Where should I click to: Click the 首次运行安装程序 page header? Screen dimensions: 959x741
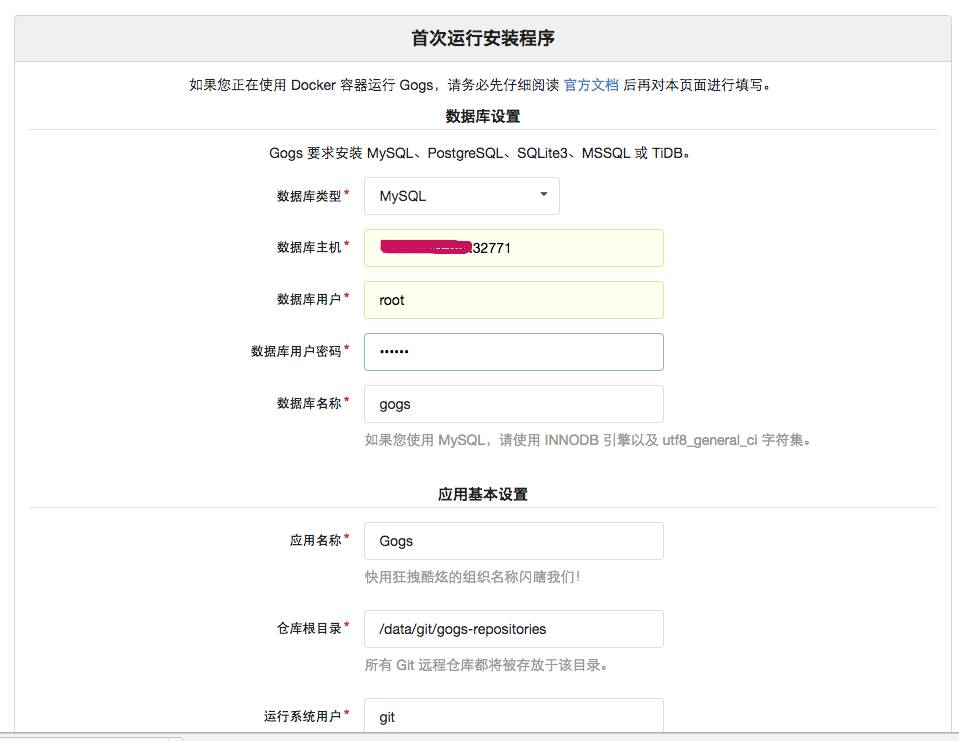tap(483, 38)
